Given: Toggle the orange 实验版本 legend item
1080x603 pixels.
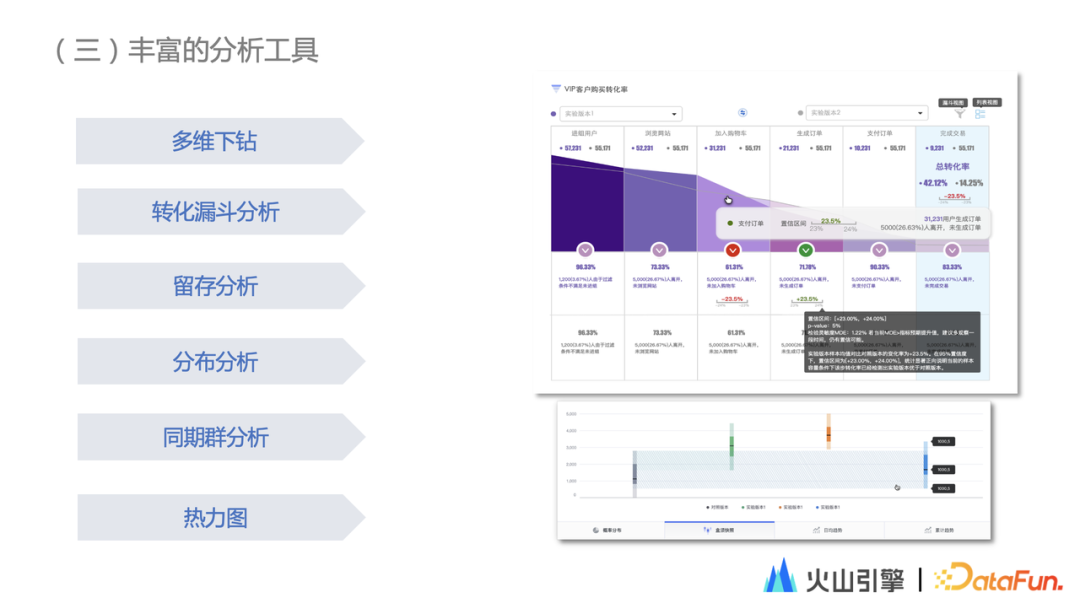Looking at the screenshot, I should (x=791, y=507).
